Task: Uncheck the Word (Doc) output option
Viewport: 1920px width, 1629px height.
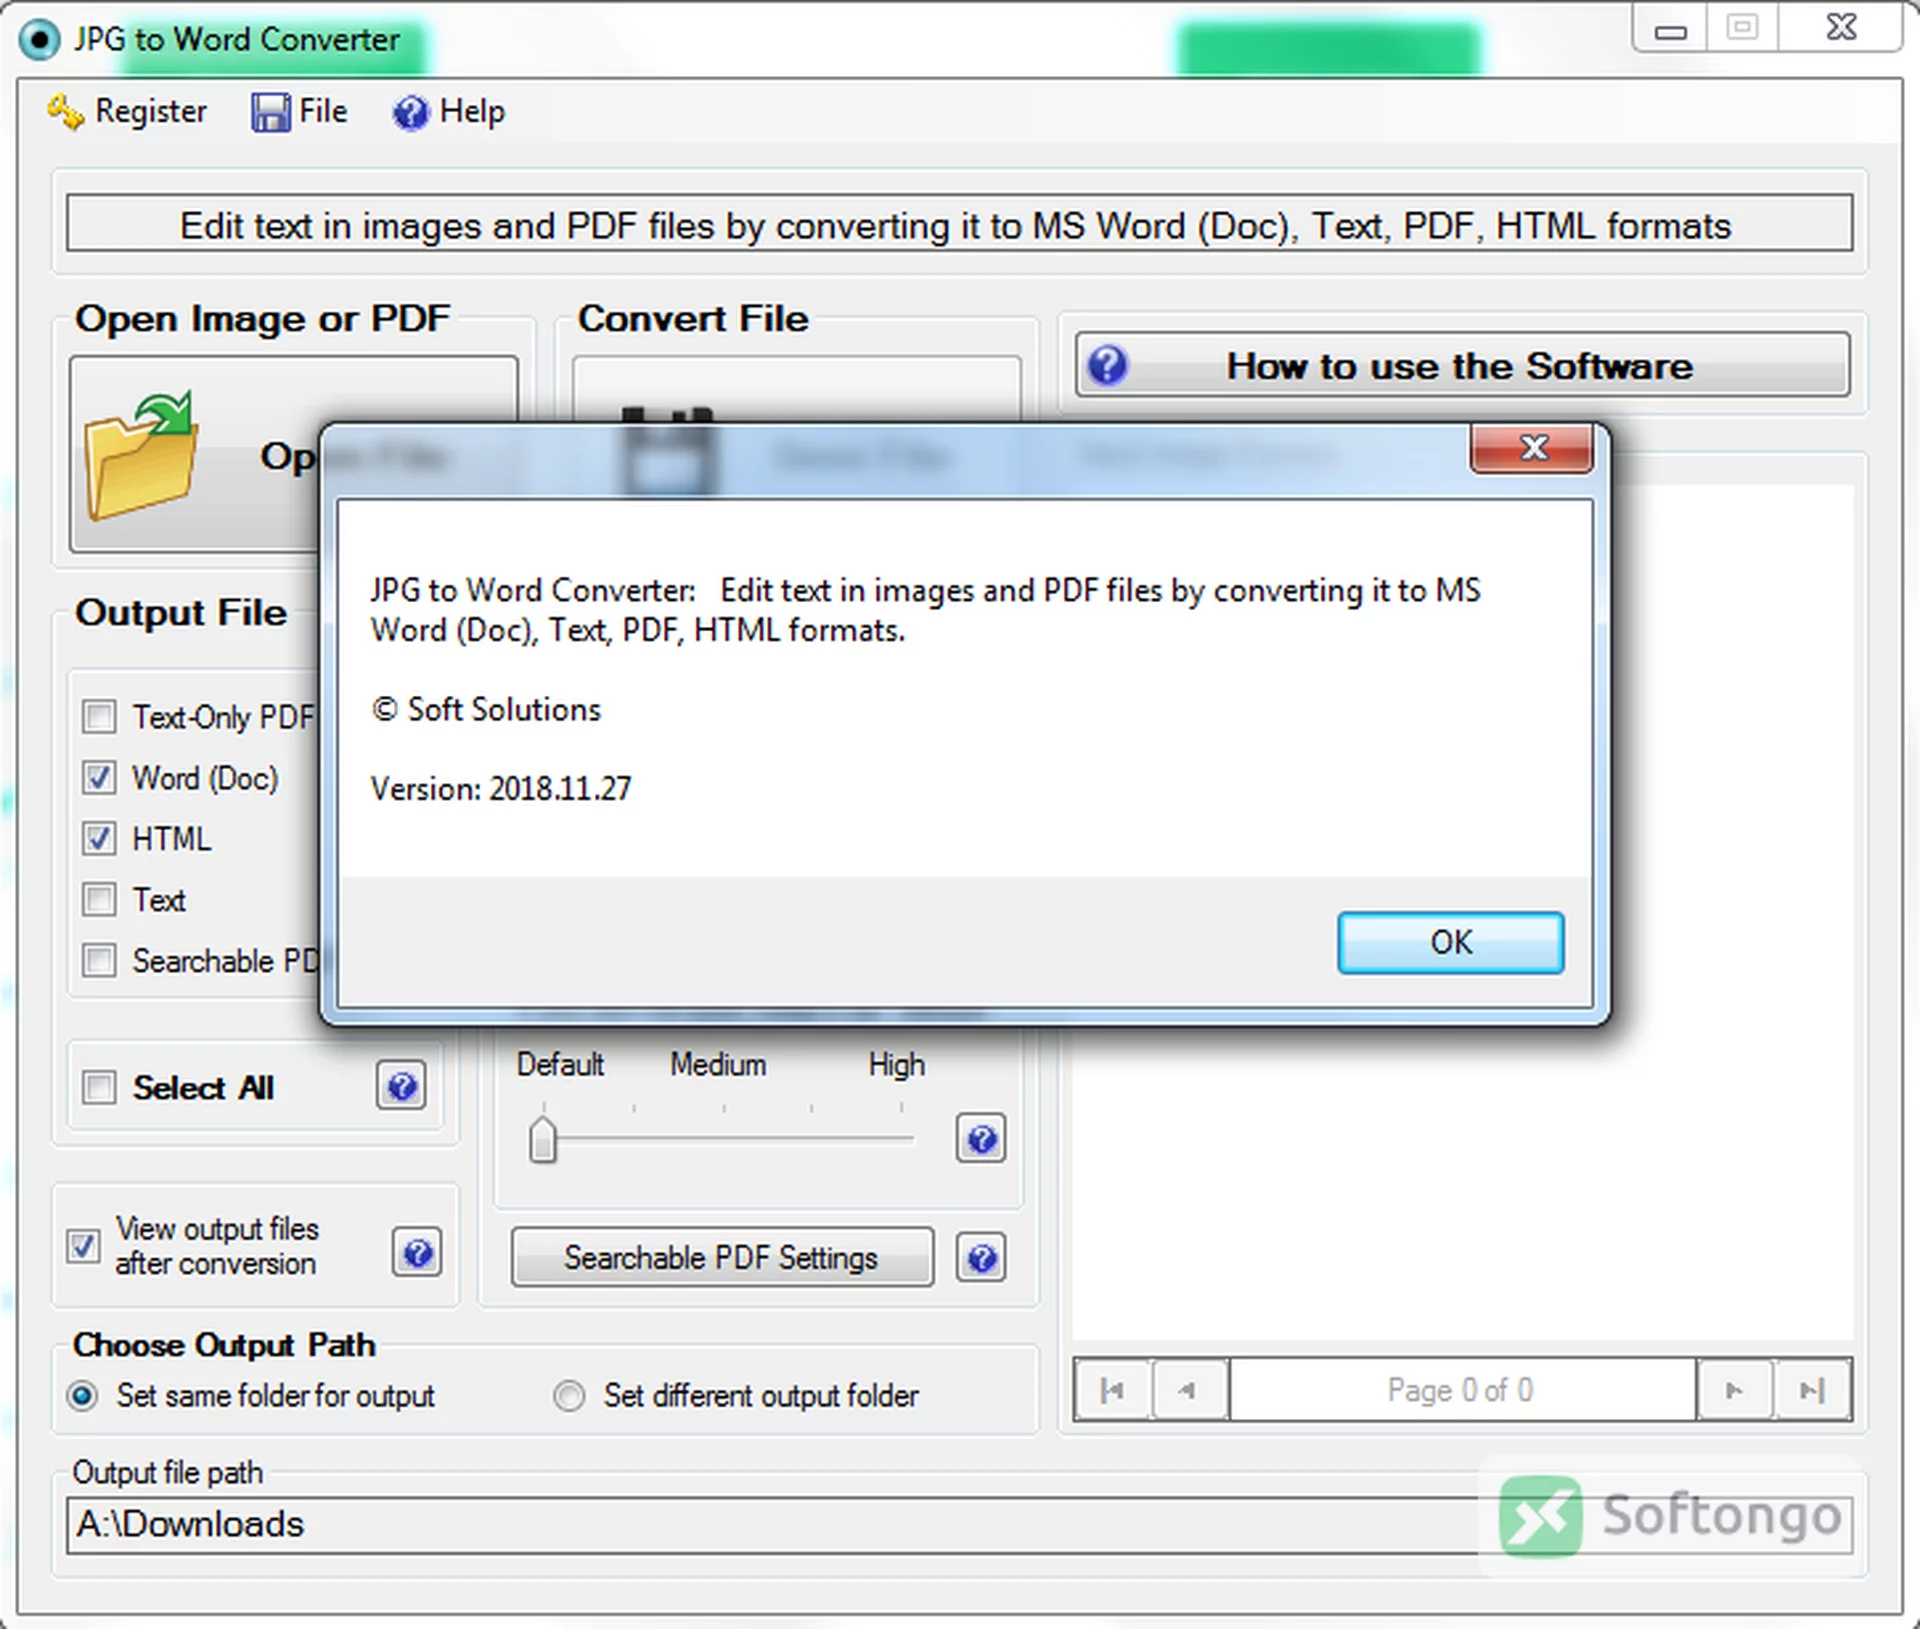Action: (x=99, y=778)
